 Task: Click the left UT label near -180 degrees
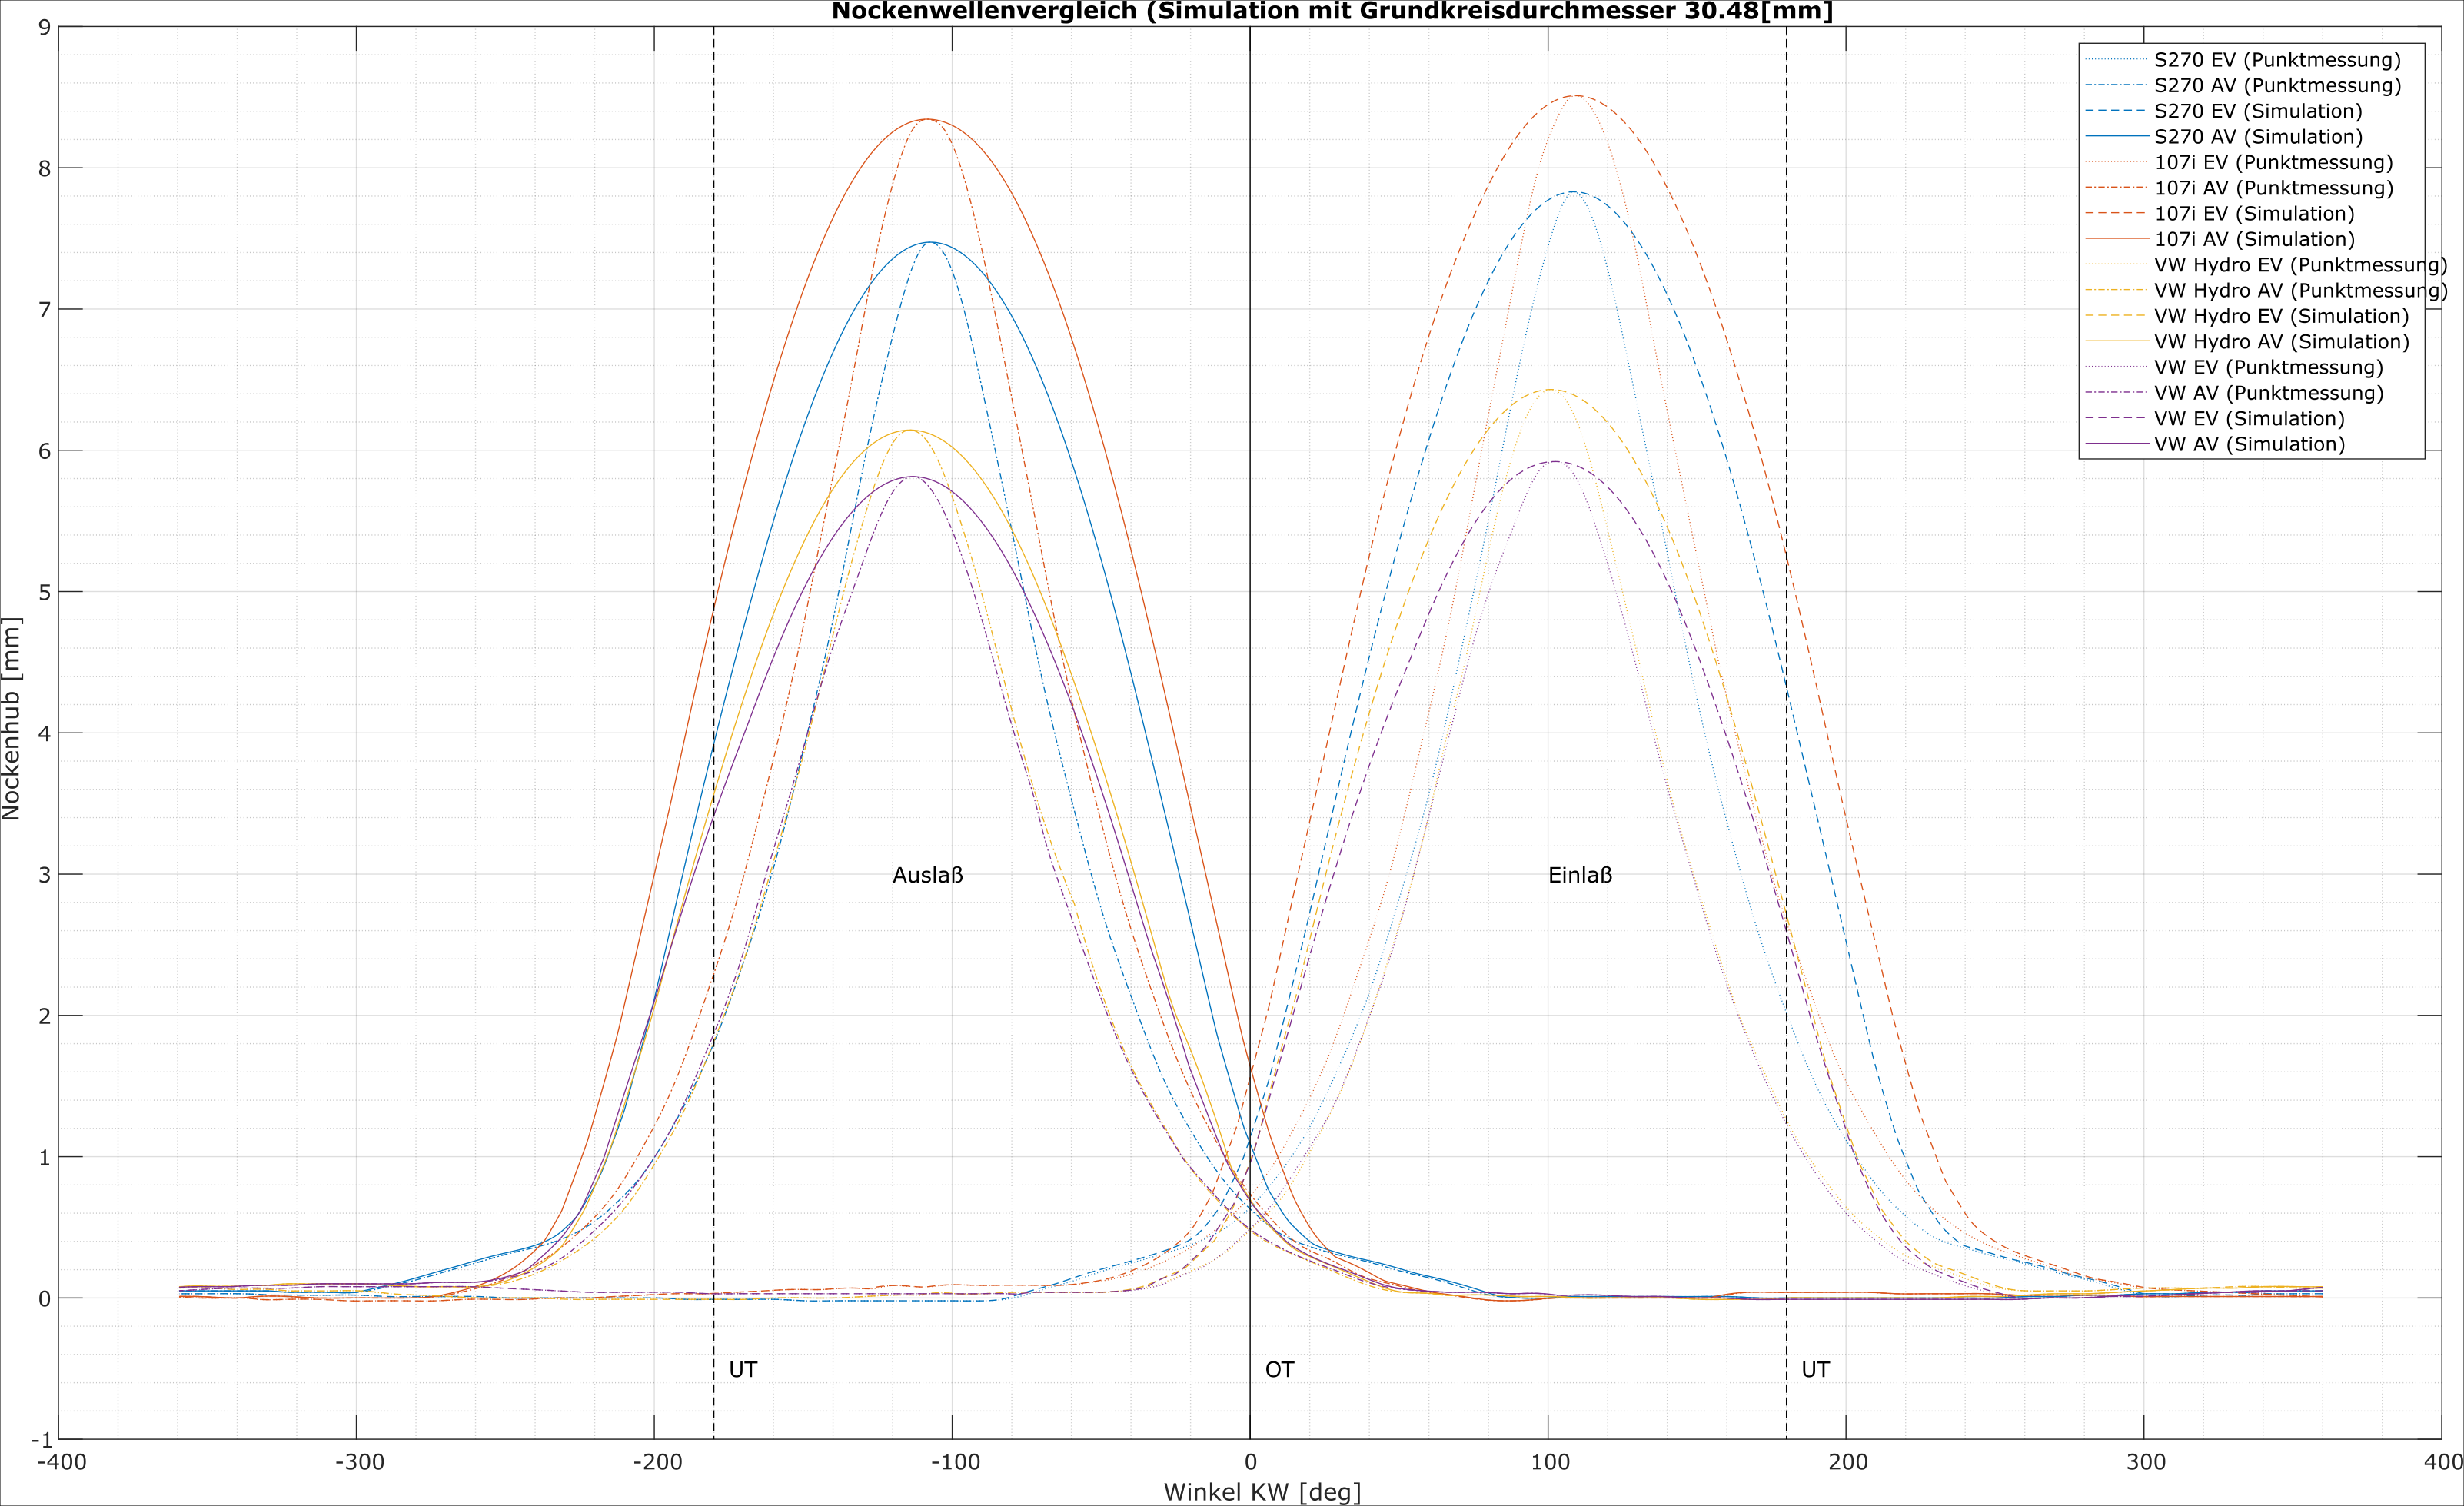[x=742, y=1370]
